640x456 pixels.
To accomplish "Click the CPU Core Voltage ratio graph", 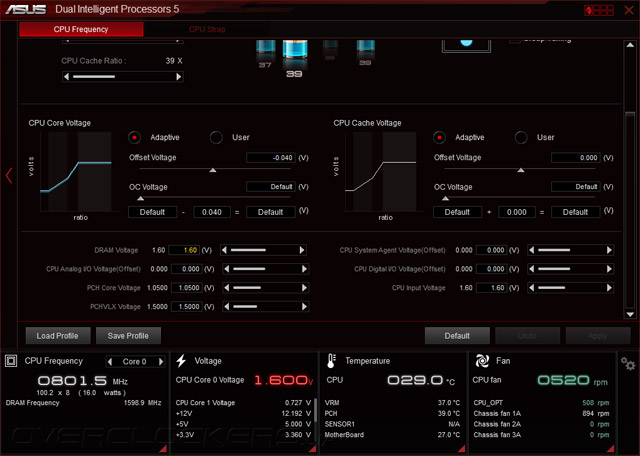I will (x=76, y=172).
